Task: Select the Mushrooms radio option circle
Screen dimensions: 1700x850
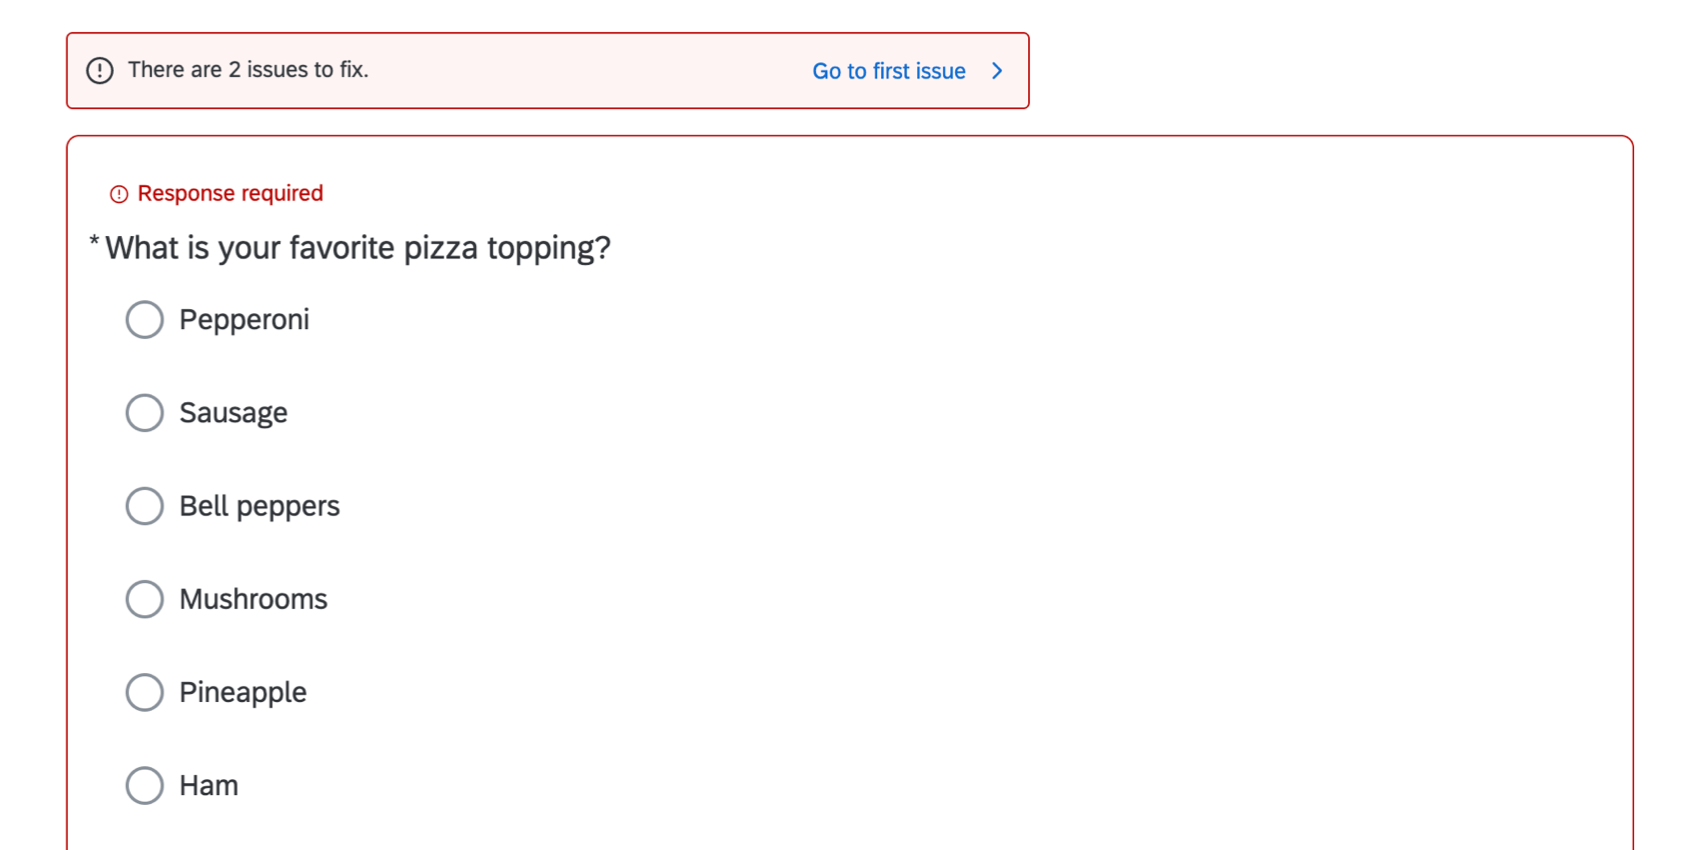Action: pyautogui.click(x=144, y=599)
